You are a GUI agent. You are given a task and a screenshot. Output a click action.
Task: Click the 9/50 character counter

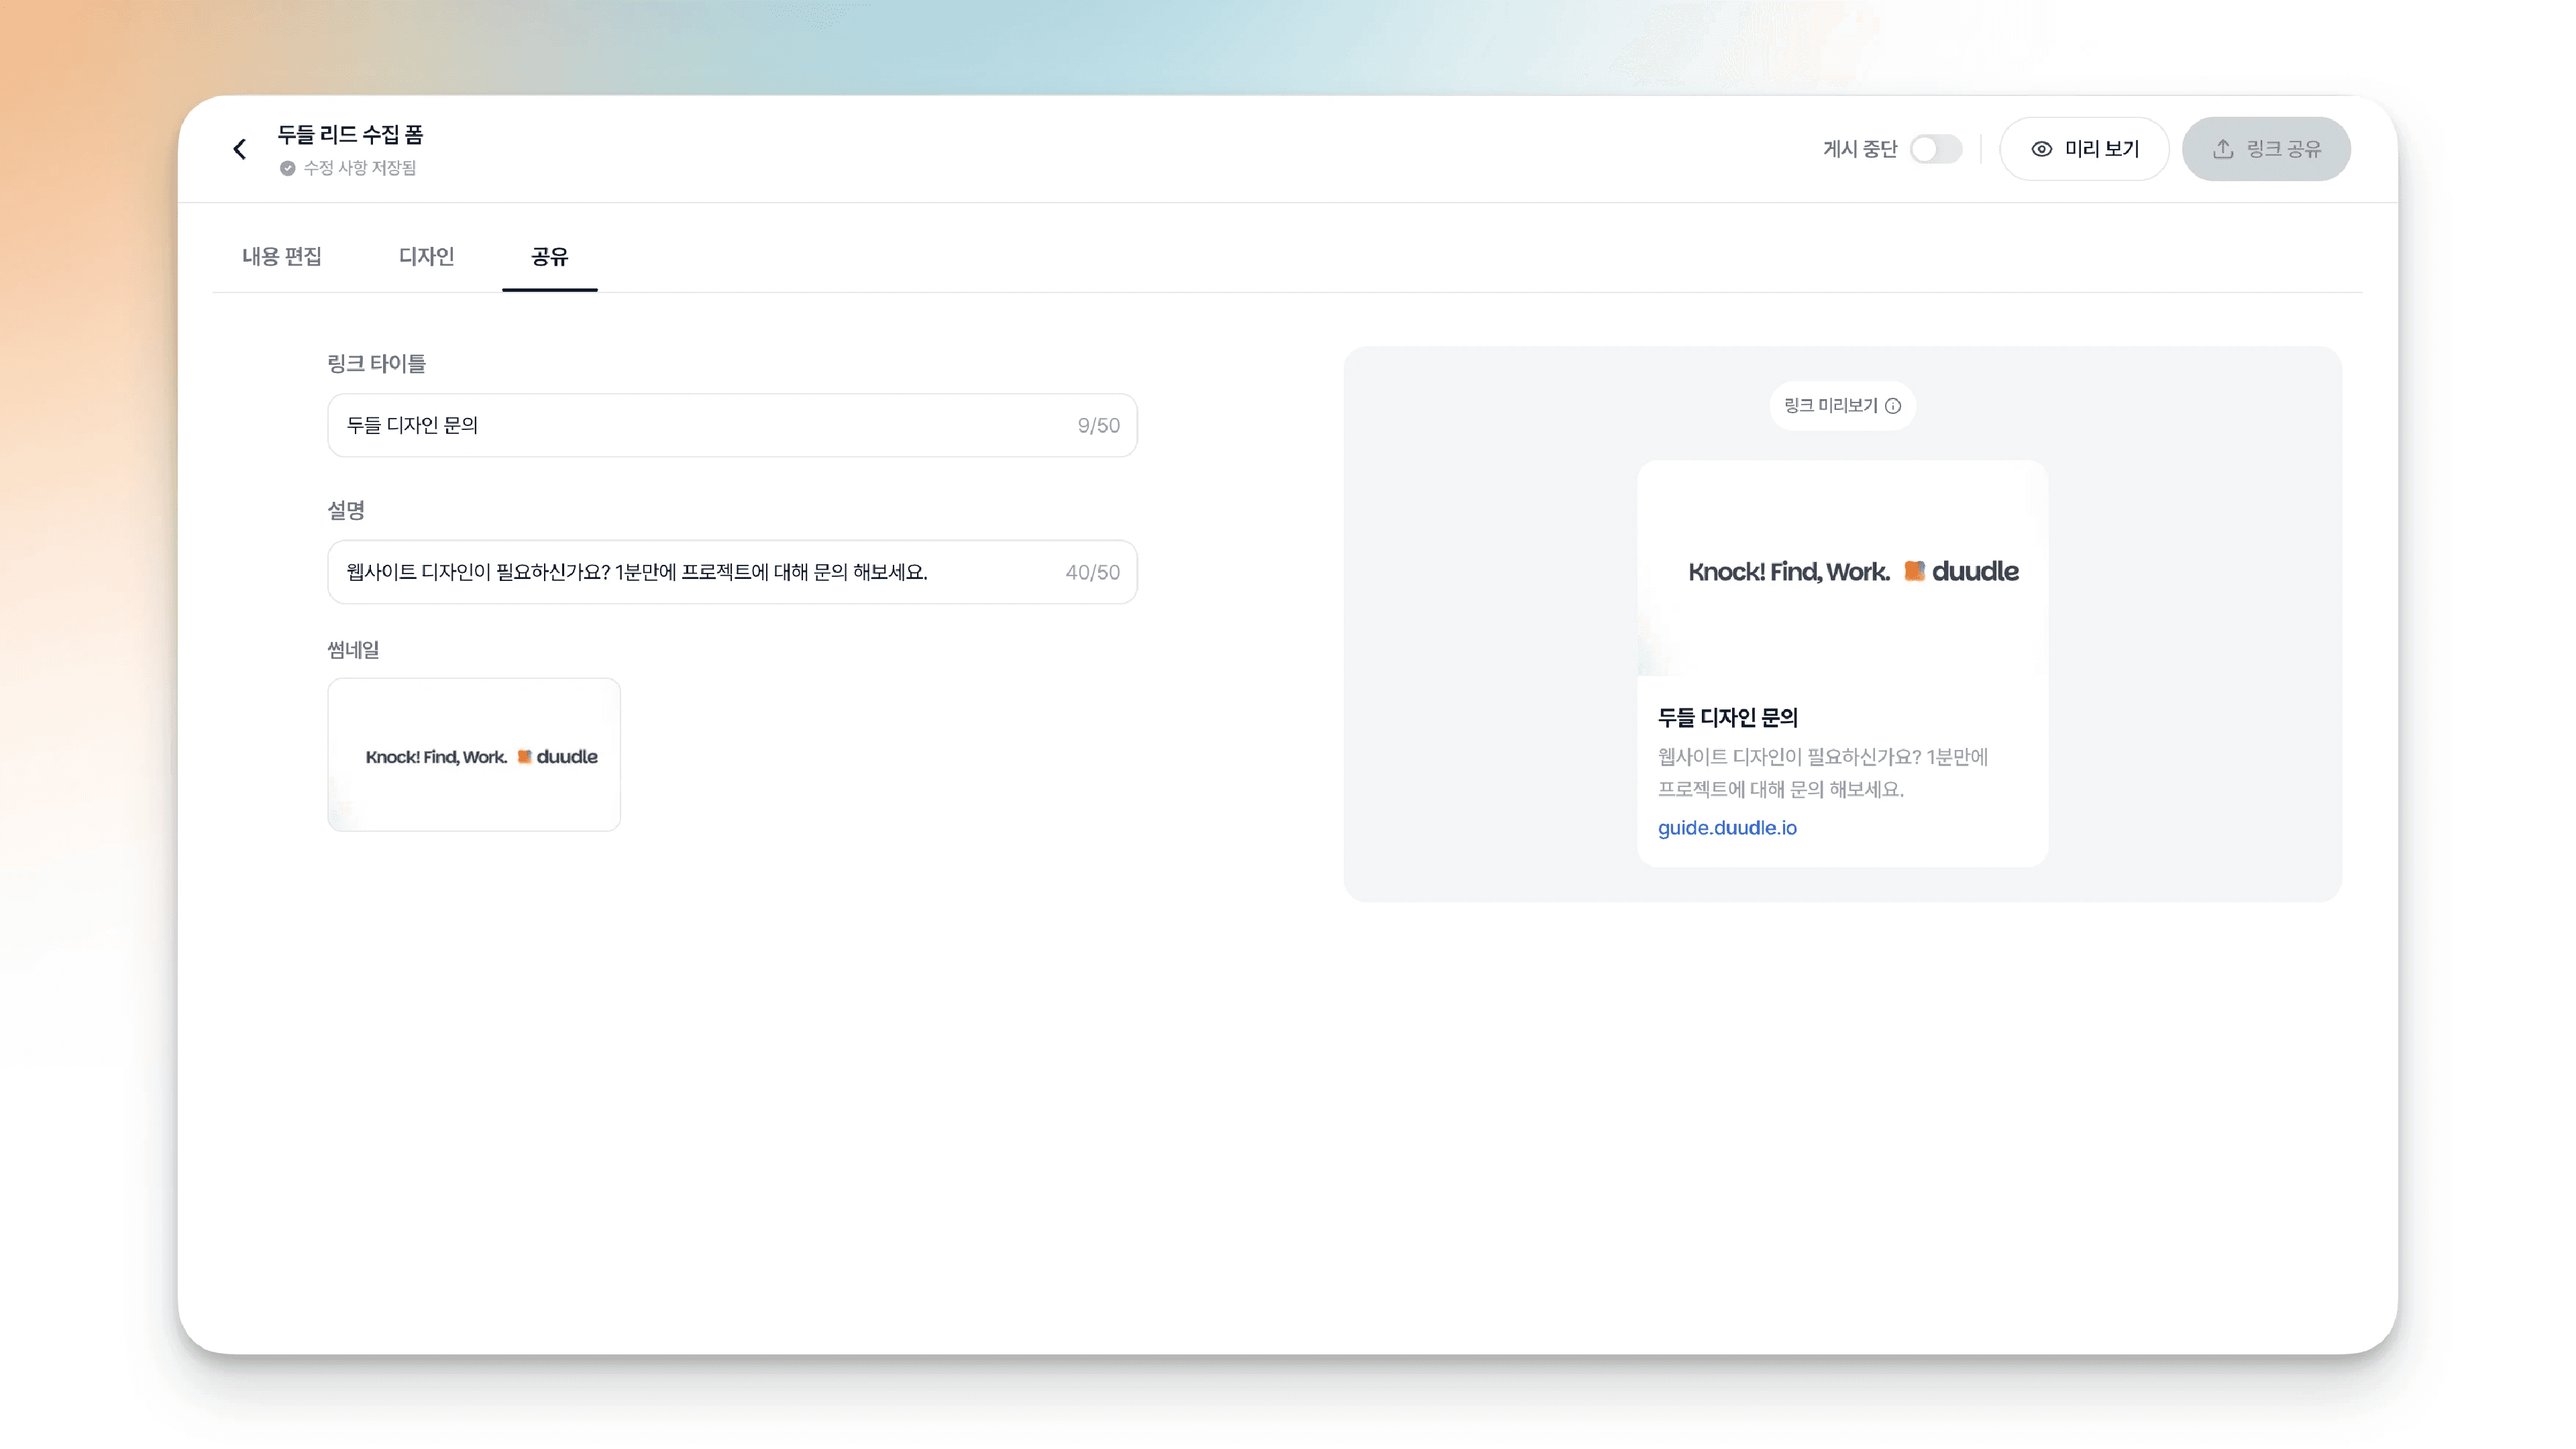click(1098, 426)
